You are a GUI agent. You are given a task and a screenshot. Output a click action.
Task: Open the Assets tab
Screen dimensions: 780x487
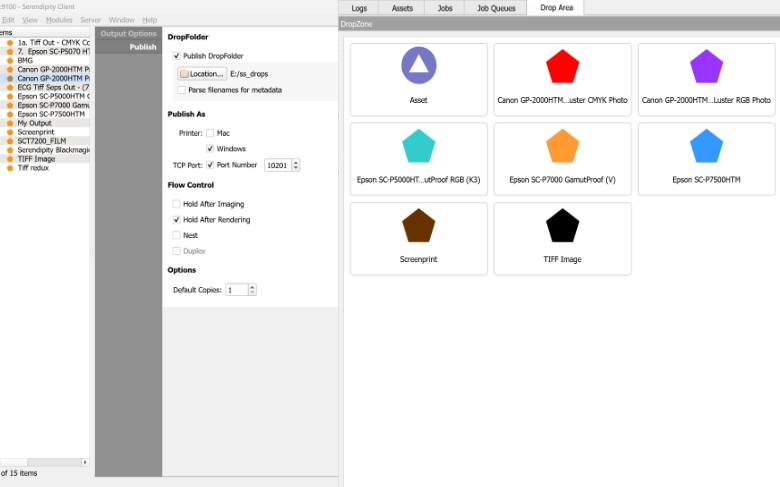pos(402,8)
